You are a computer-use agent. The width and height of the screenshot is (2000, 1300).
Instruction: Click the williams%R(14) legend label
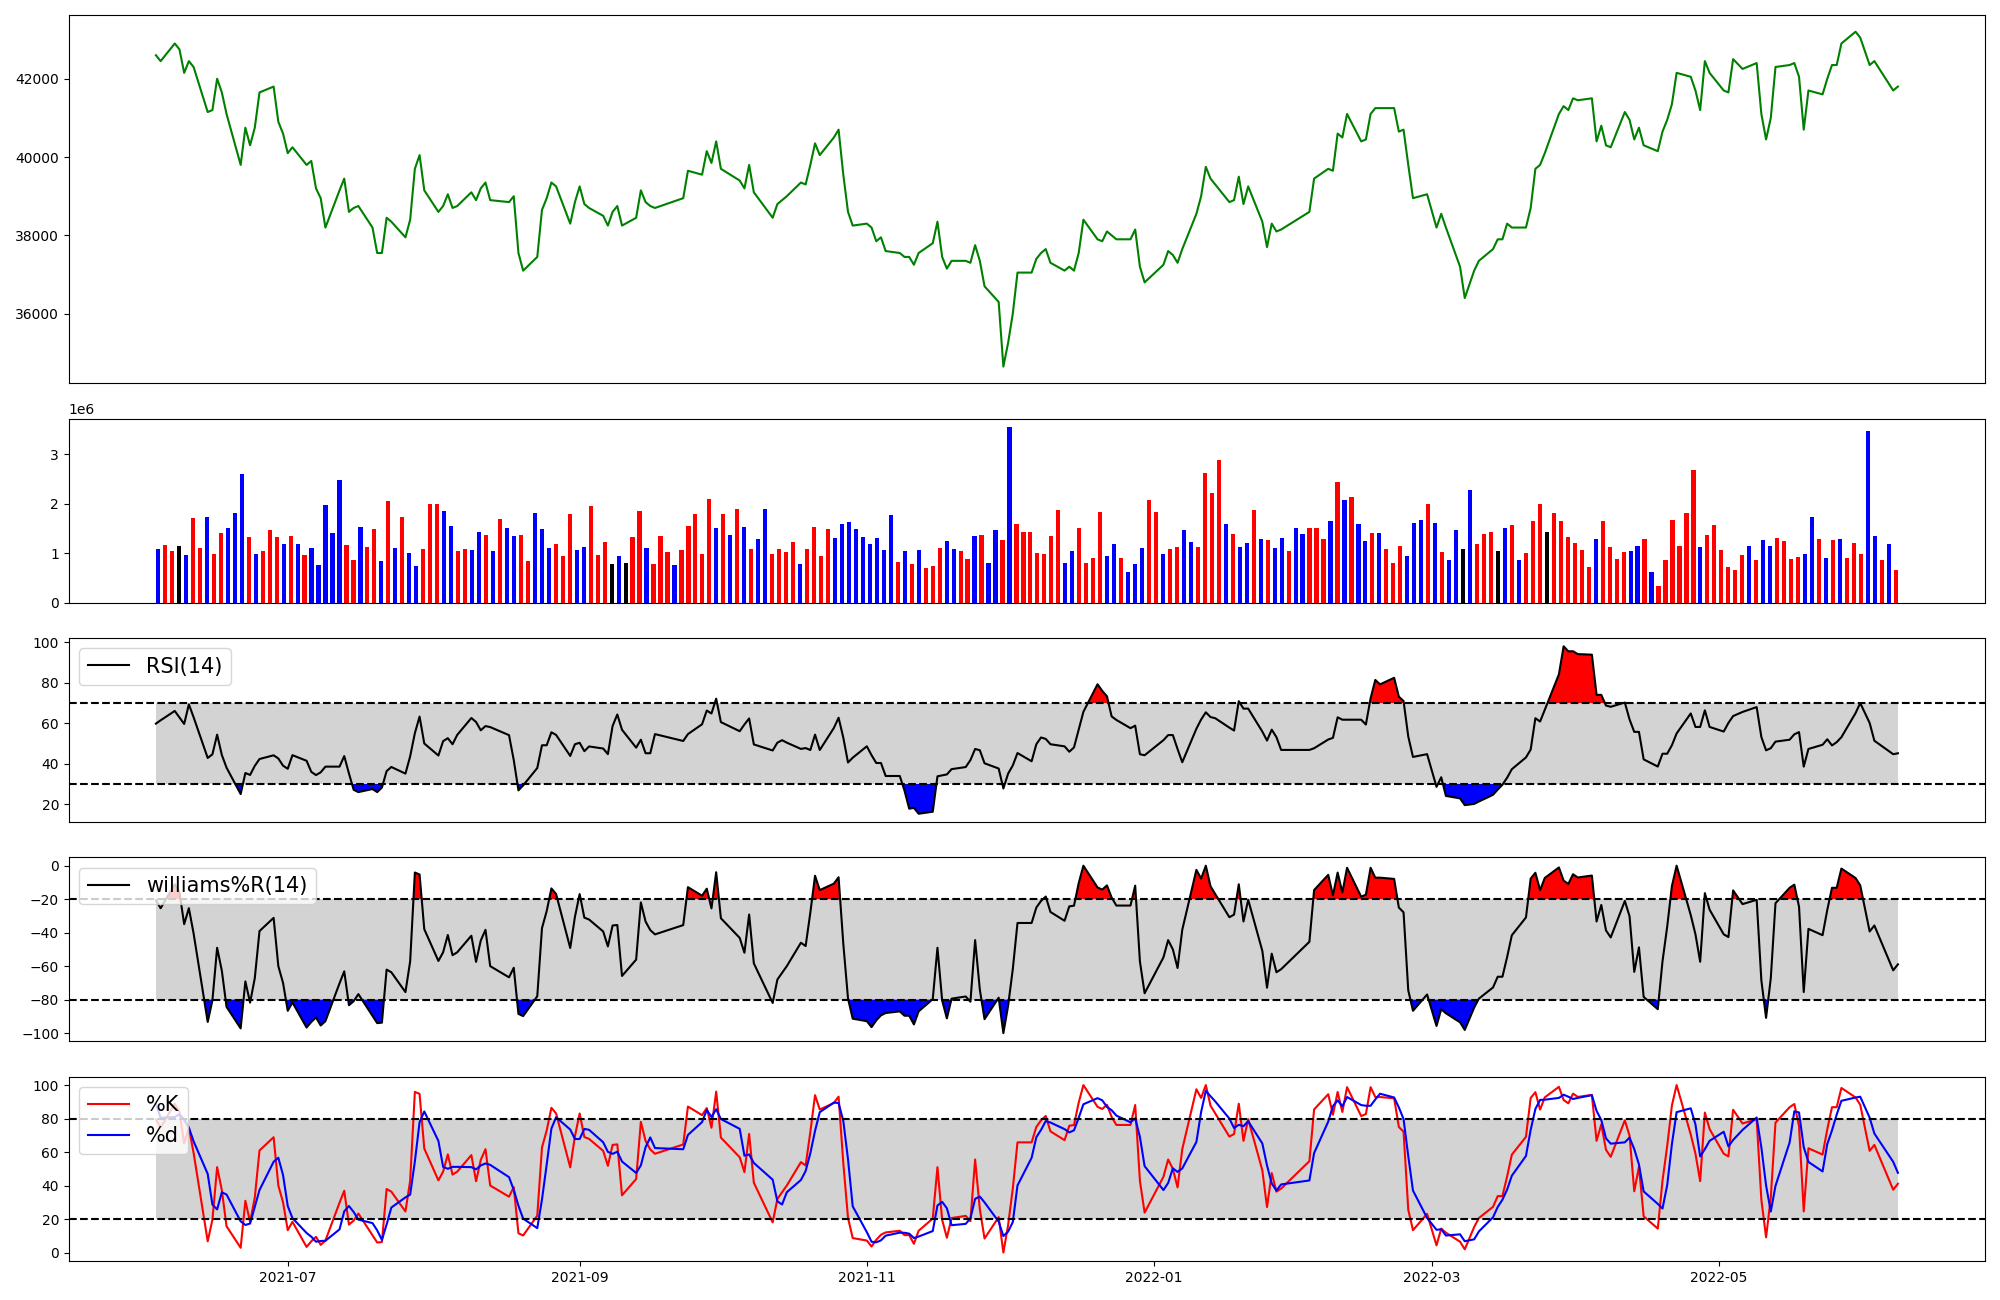coord(227,885)
